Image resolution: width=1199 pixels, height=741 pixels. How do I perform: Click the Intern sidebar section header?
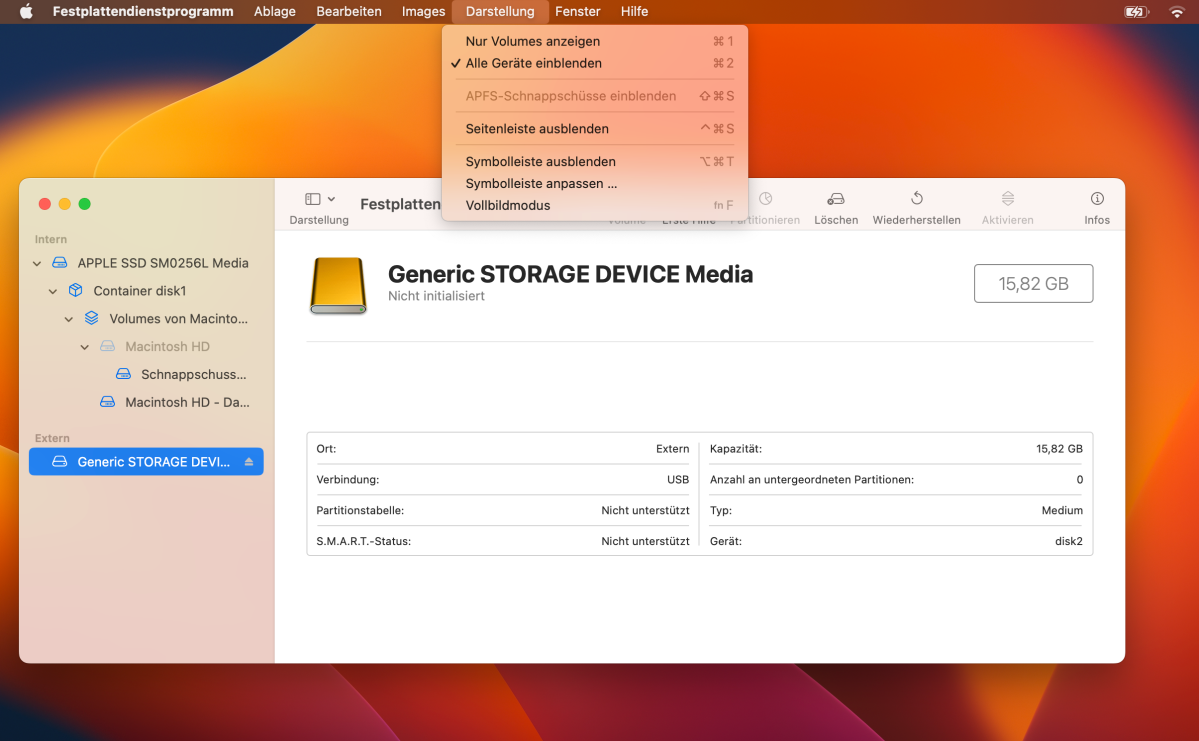(x=50, y=239)
